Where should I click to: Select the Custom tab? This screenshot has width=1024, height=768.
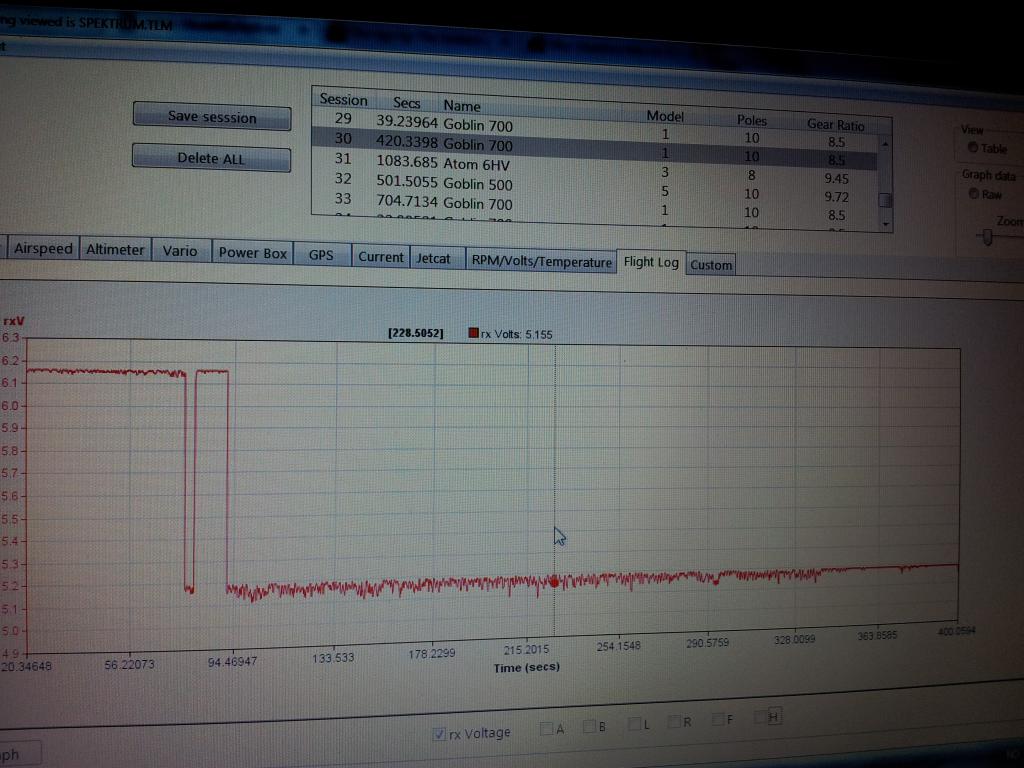tap(711, 265)
